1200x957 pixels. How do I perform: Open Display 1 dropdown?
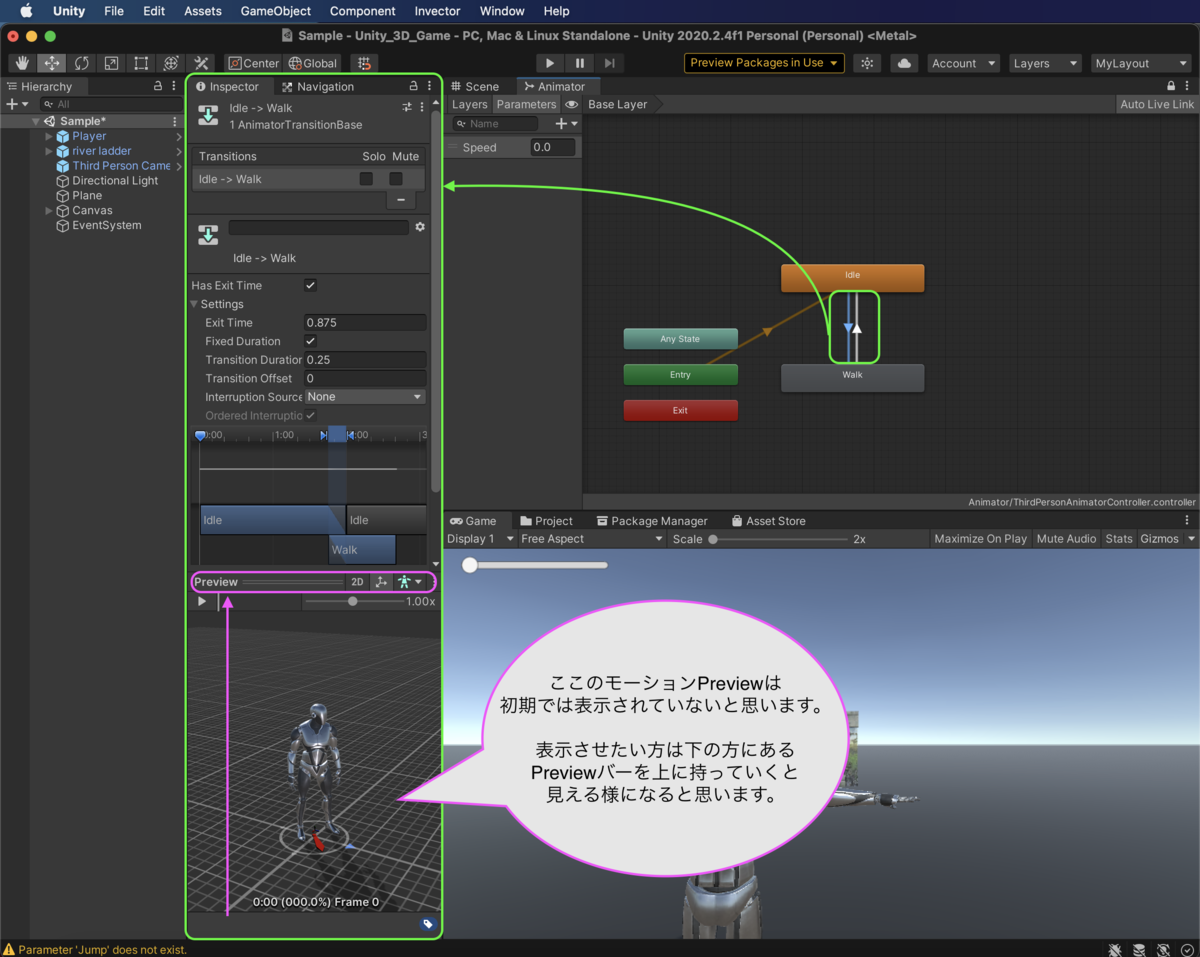pos(480,539)
